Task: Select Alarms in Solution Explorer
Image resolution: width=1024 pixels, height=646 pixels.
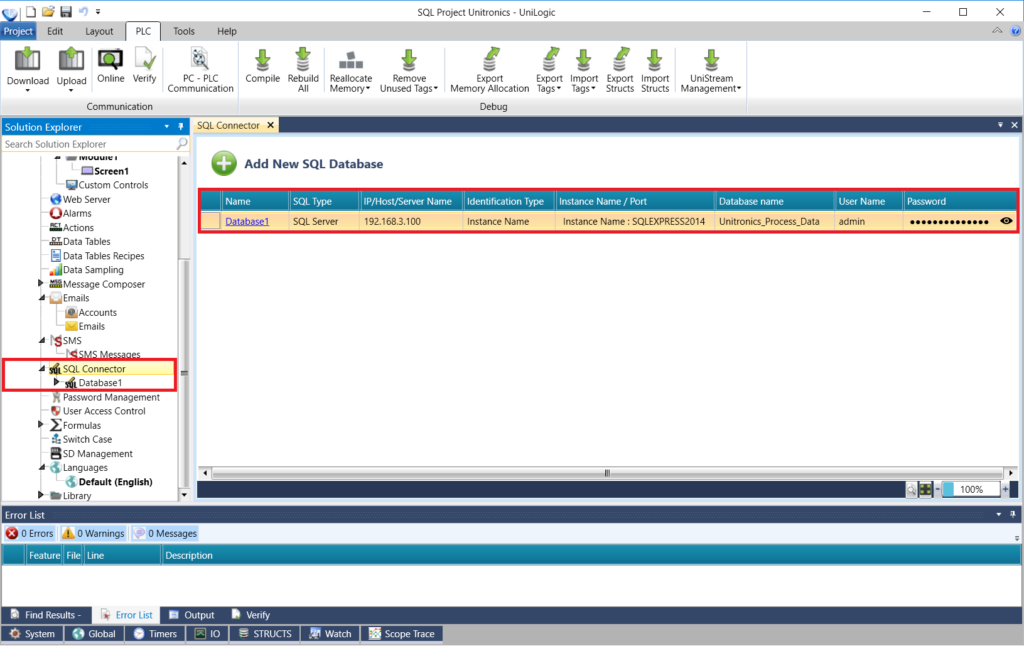Action: point(71,214)
